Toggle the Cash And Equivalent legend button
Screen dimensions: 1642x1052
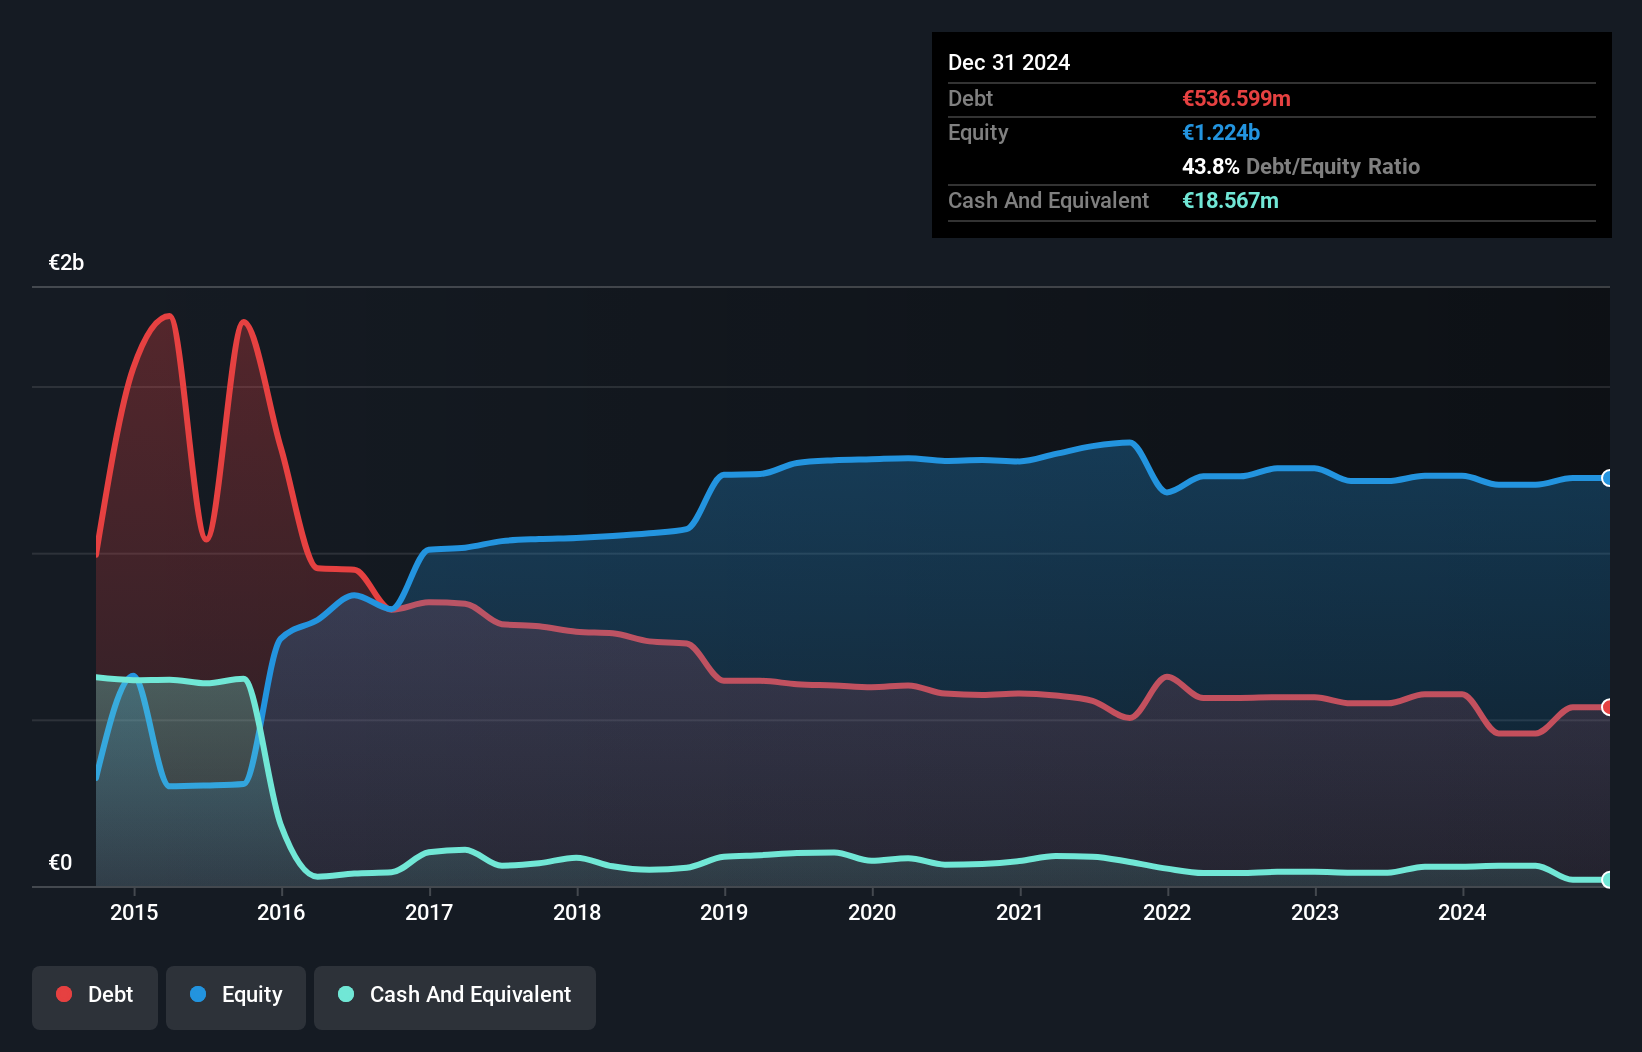coord(455,997)
